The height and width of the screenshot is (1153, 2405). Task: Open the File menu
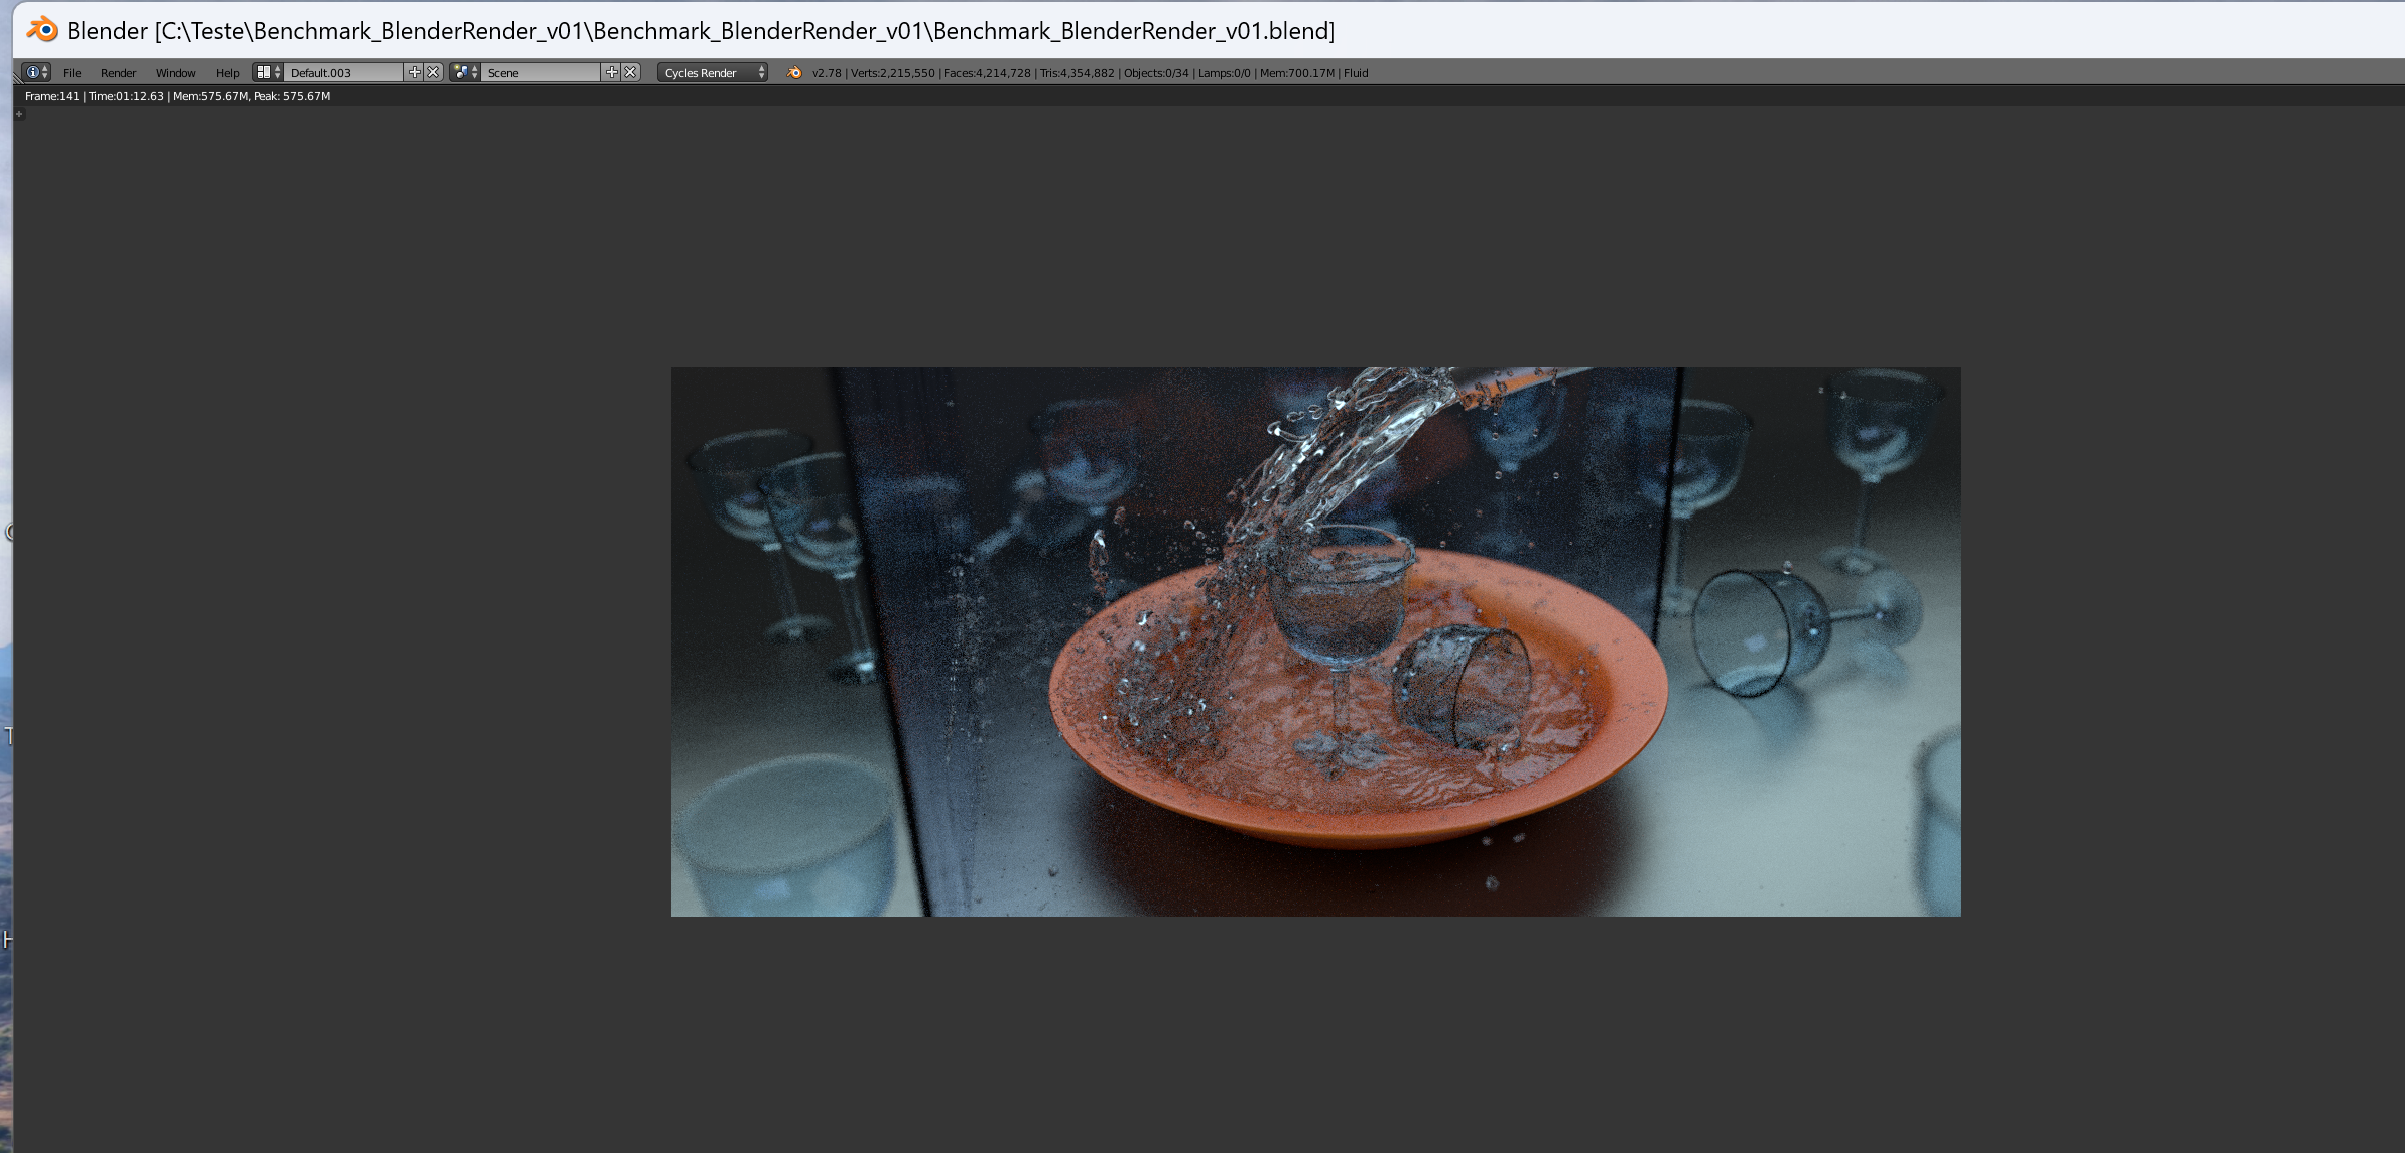(72, 72)
